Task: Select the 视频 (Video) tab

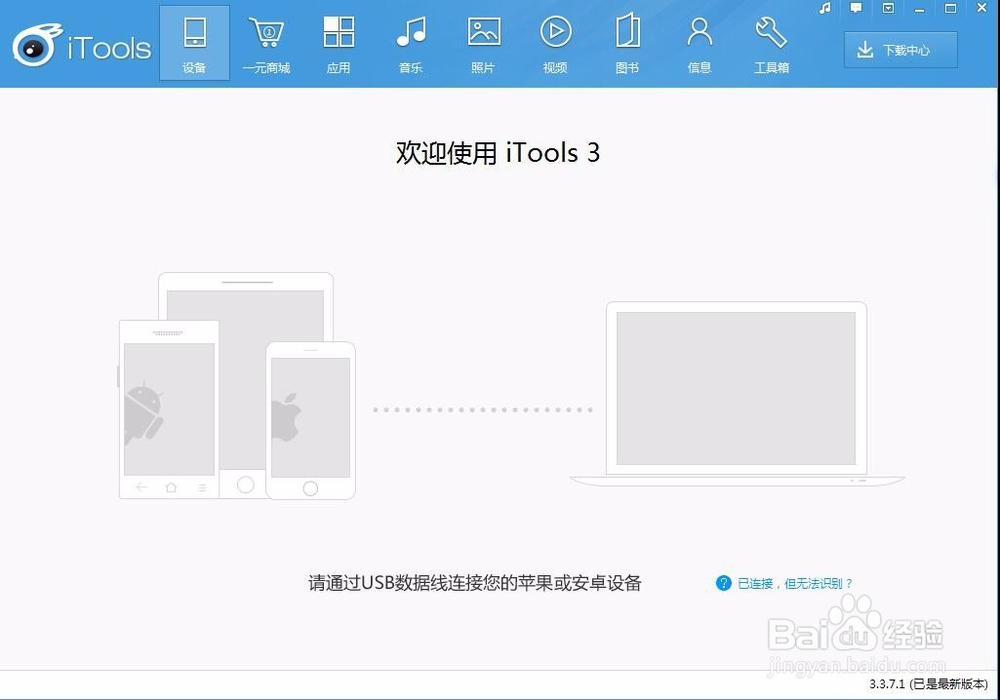Action: pyautogui.click(x=555, y=43)
